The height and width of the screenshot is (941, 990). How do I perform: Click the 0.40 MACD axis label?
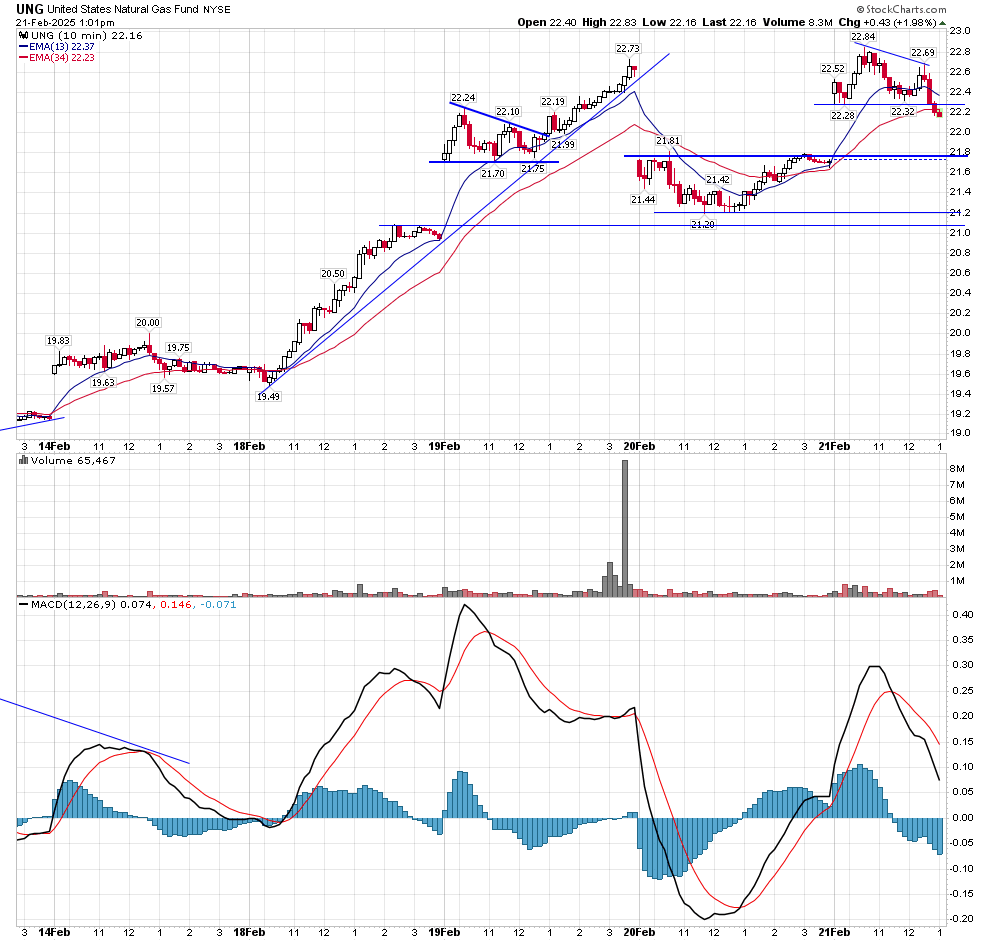click(963, 614)
